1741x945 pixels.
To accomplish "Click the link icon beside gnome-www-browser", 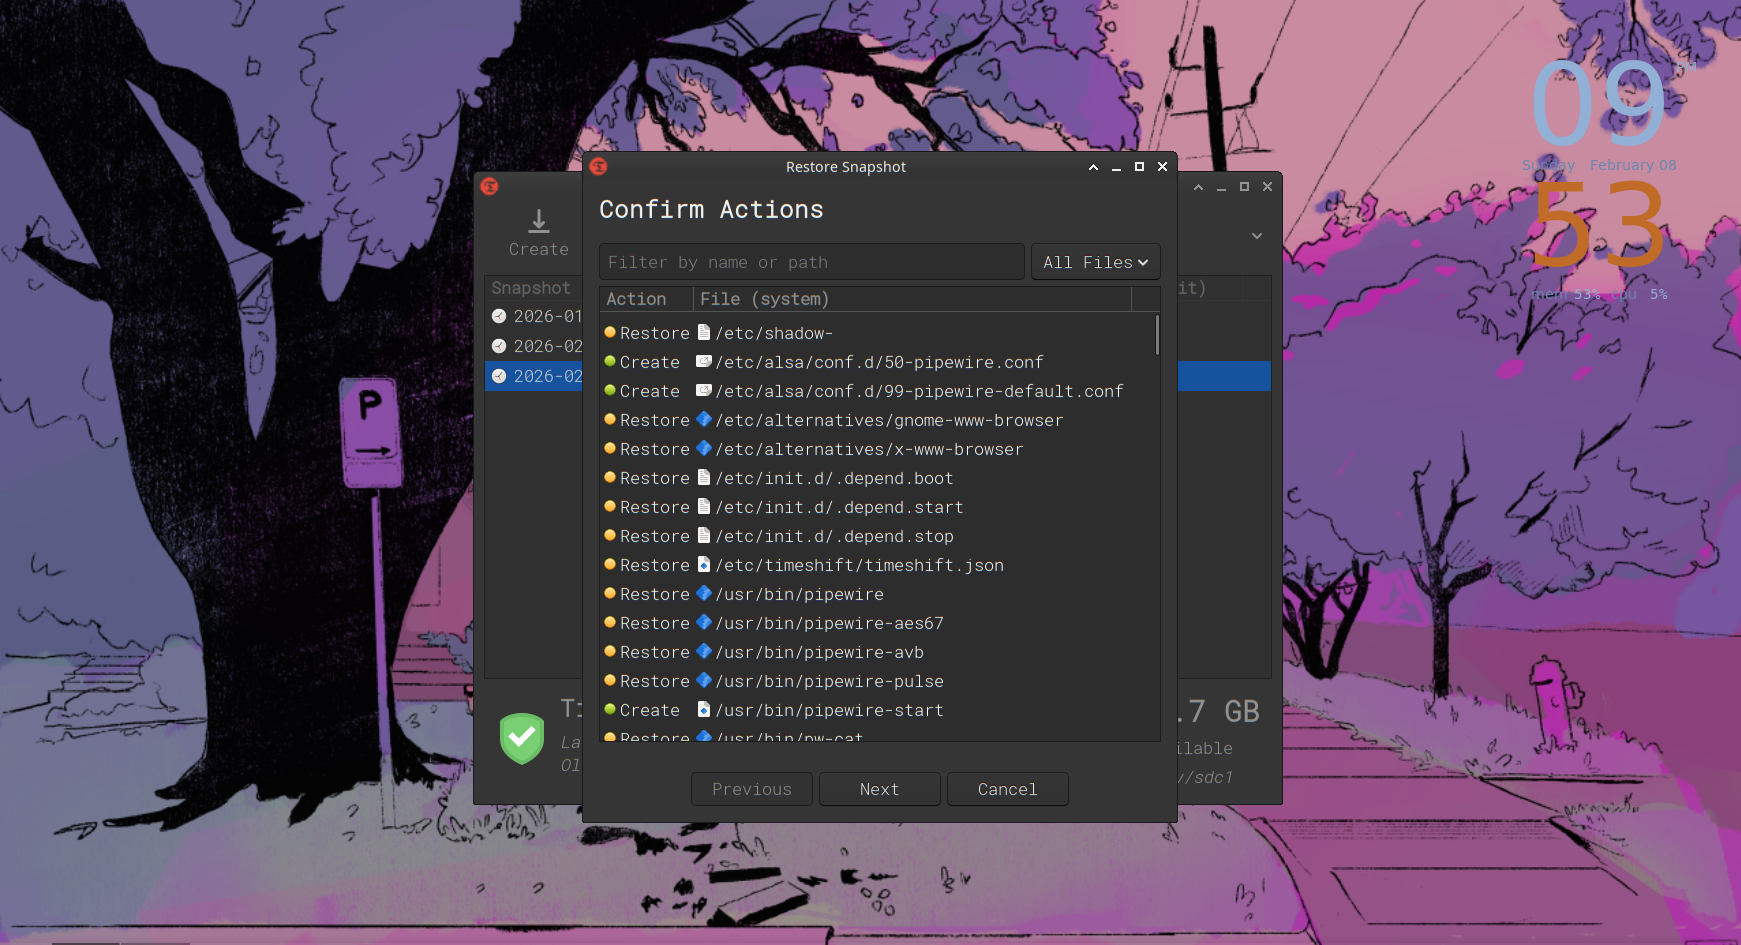I will 704,419.
